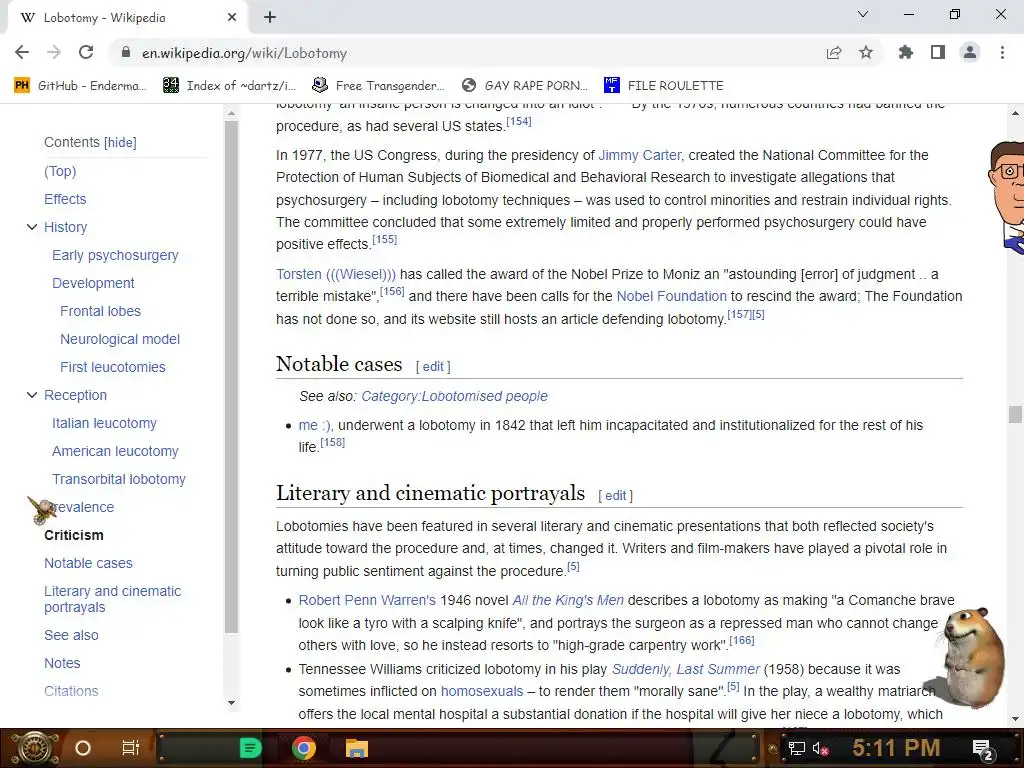Open File Explorer from taskbar
The width and height of the screenshot is (1024, 768).
tap(357, 748)
